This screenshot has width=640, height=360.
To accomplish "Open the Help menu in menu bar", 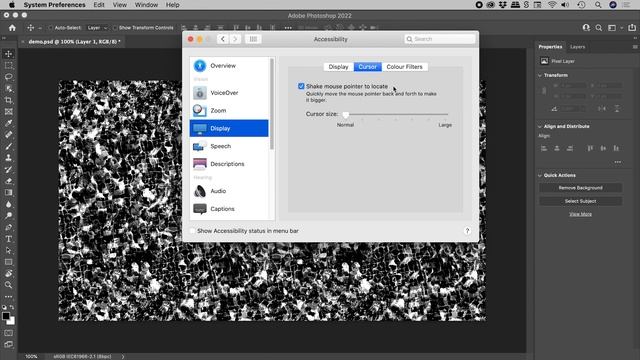I will (x=173, y=5).
